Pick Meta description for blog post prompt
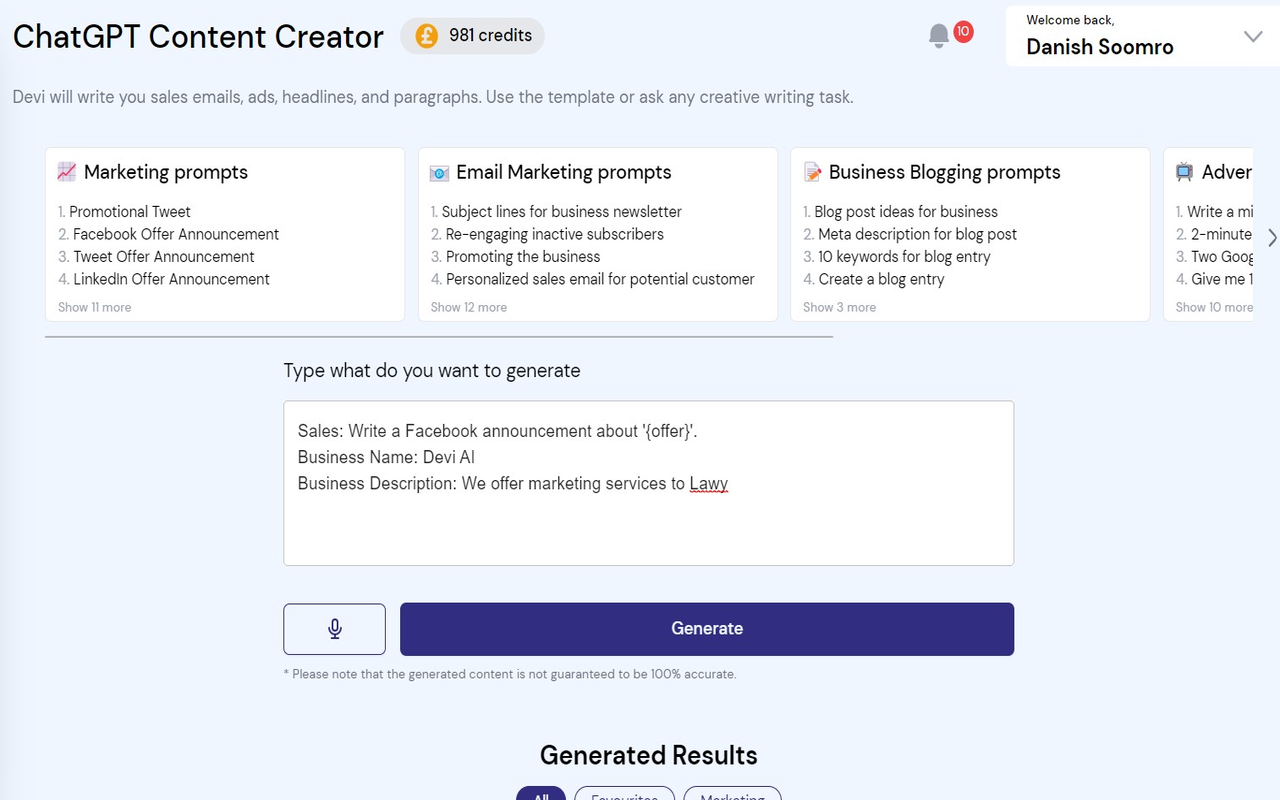Screen dimensions: 1280x800 coord(917,234)
